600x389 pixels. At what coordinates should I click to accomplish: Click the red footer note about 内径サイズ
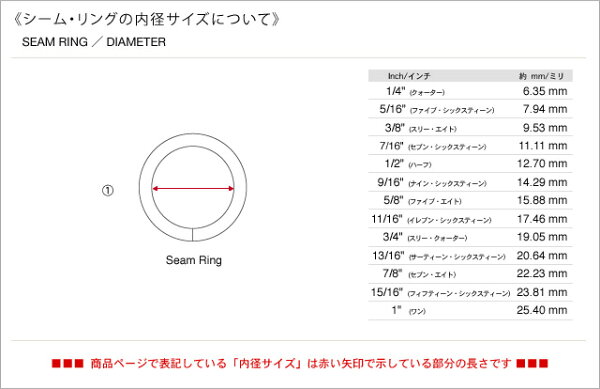[300, 363]
